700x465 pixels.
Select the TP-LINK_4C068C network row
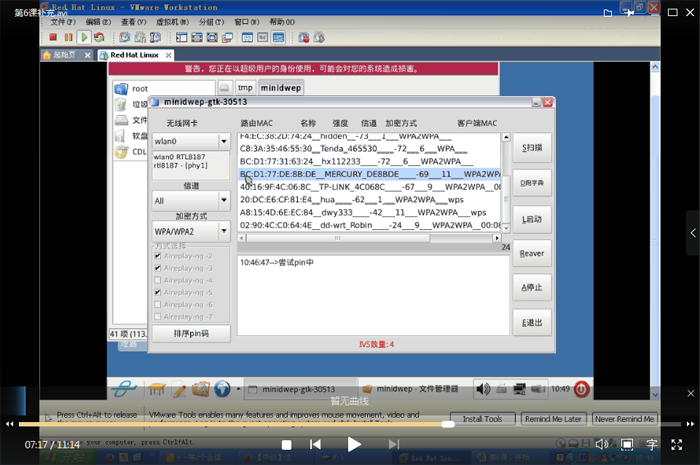[369, 187]
